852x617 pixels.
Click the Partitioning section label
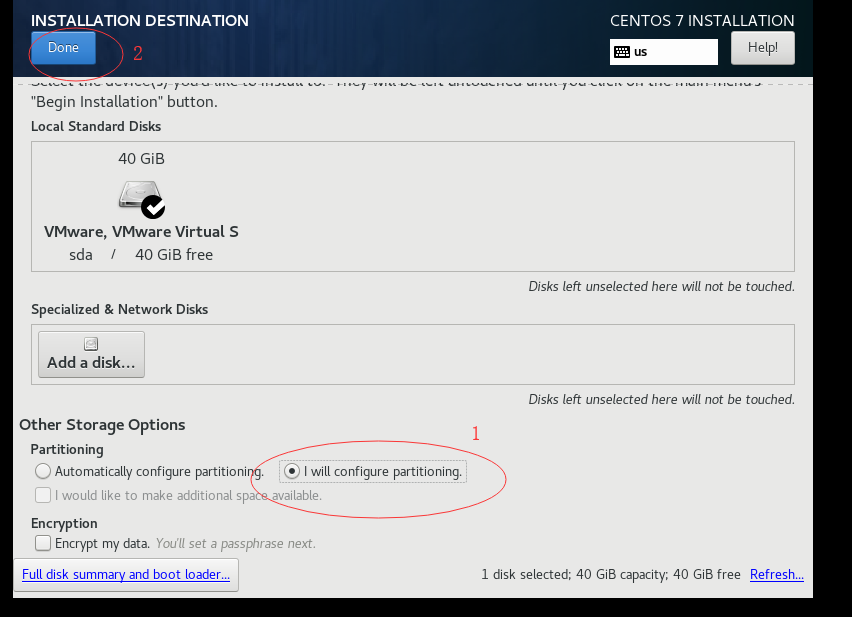[67, 450]
